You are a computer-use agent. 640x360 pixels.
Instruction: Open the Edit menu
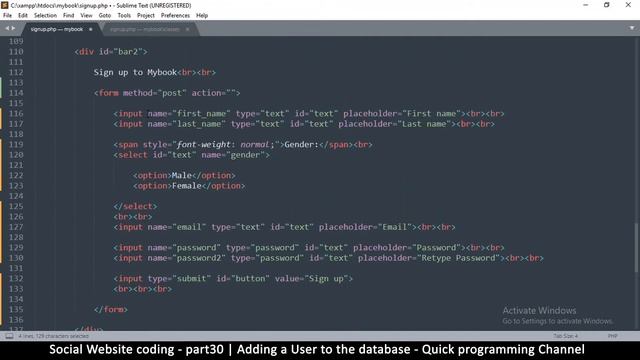pos(23,16)
